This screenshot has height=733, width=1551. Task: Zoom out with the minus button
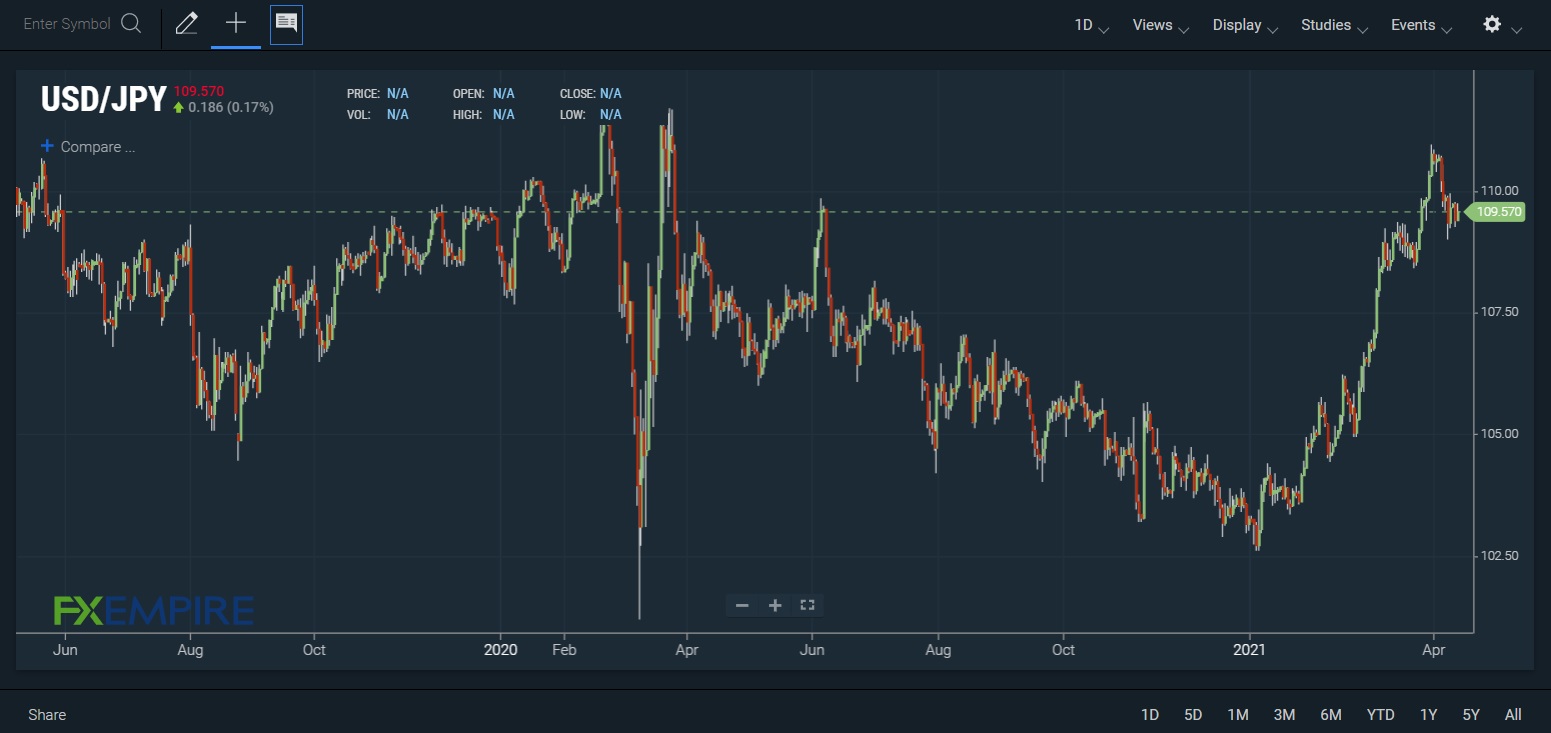coord(742,605)
